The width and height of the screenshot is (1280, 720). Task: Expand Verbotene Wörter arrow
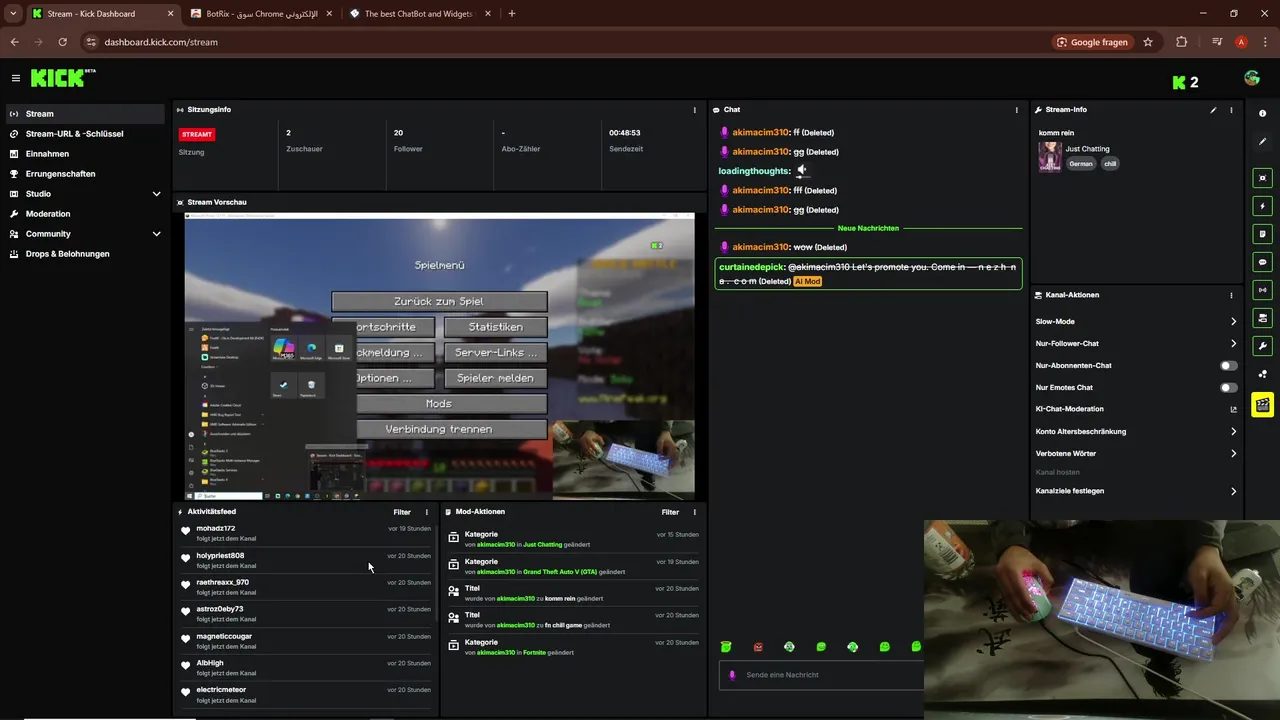[x=1233, y=454]
